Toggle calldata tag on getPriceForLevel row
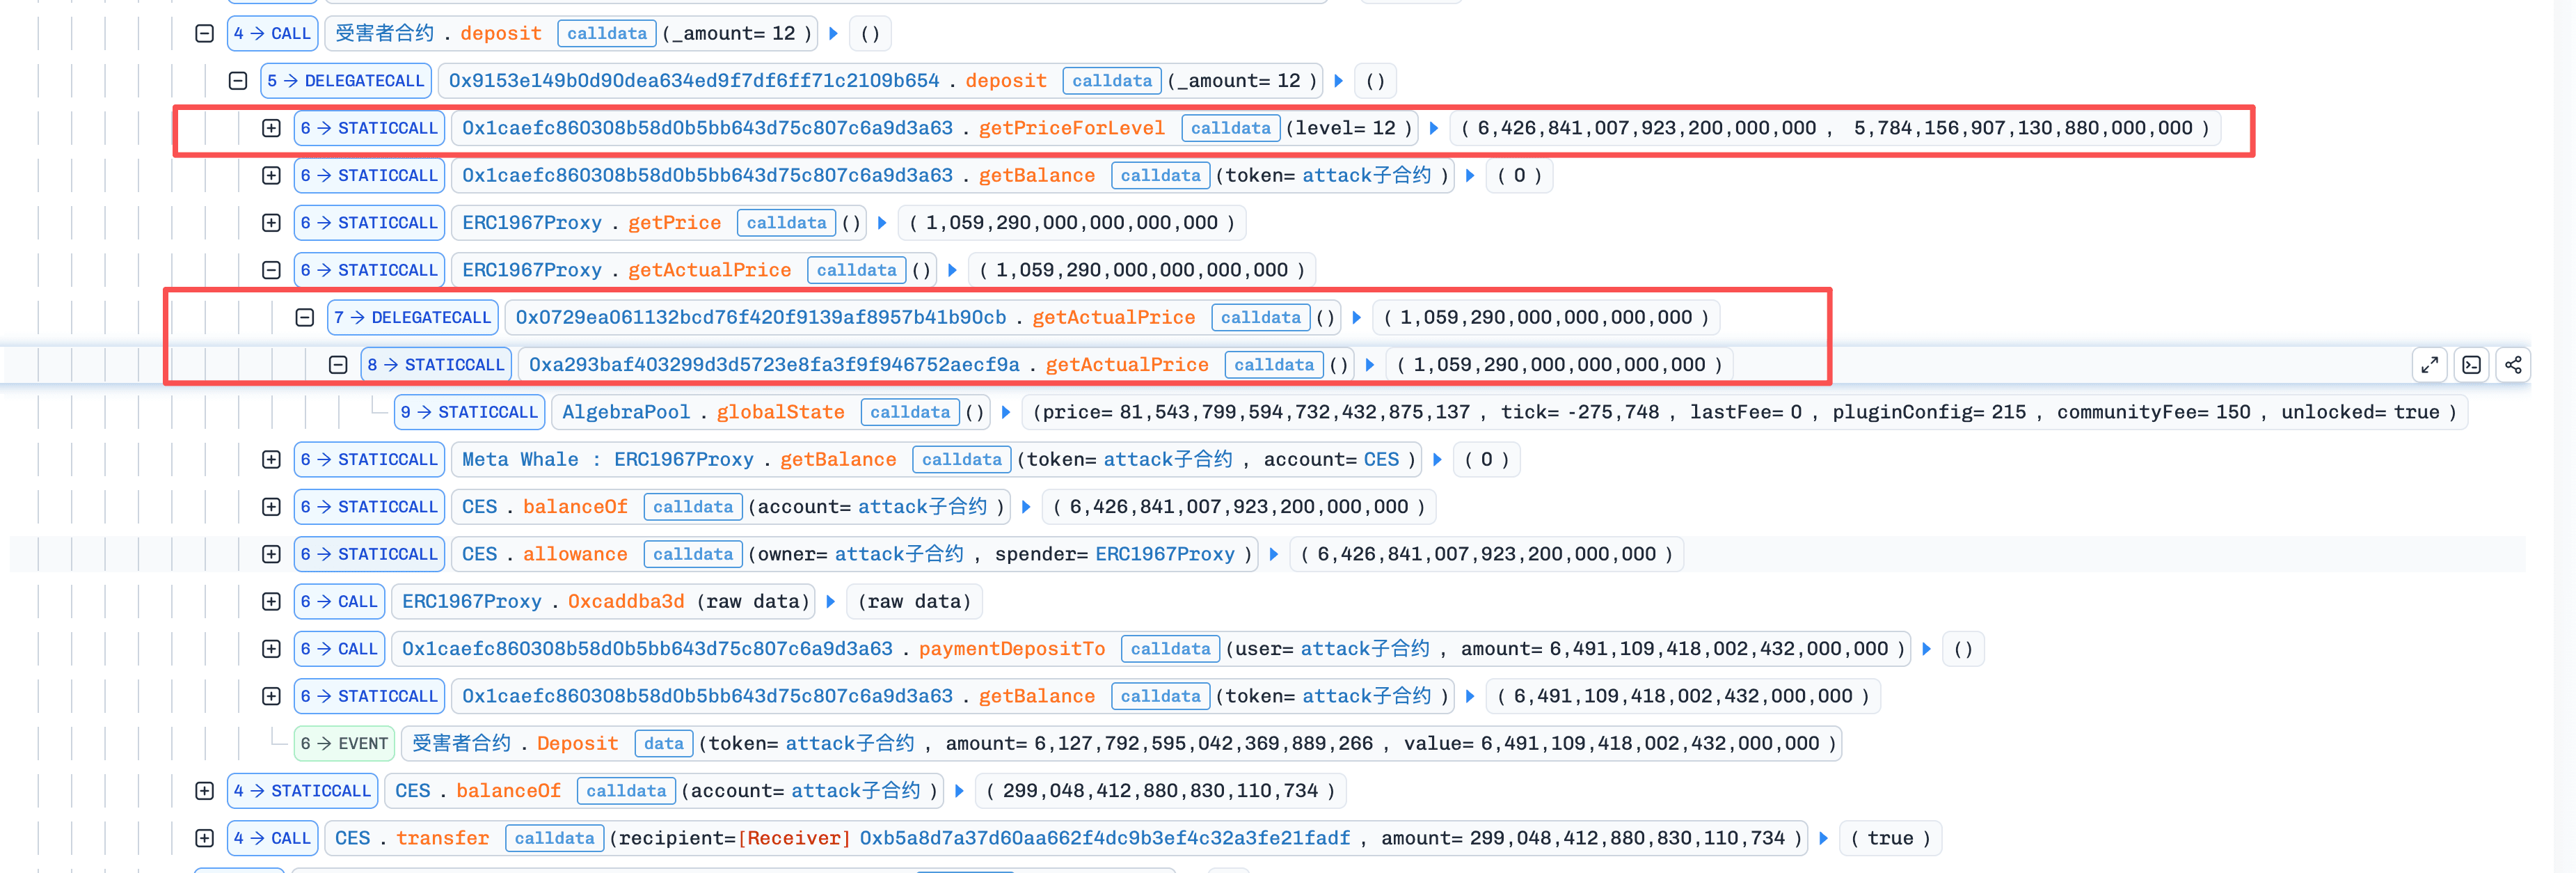The image size is (2576, 873). coord(1230,128)
